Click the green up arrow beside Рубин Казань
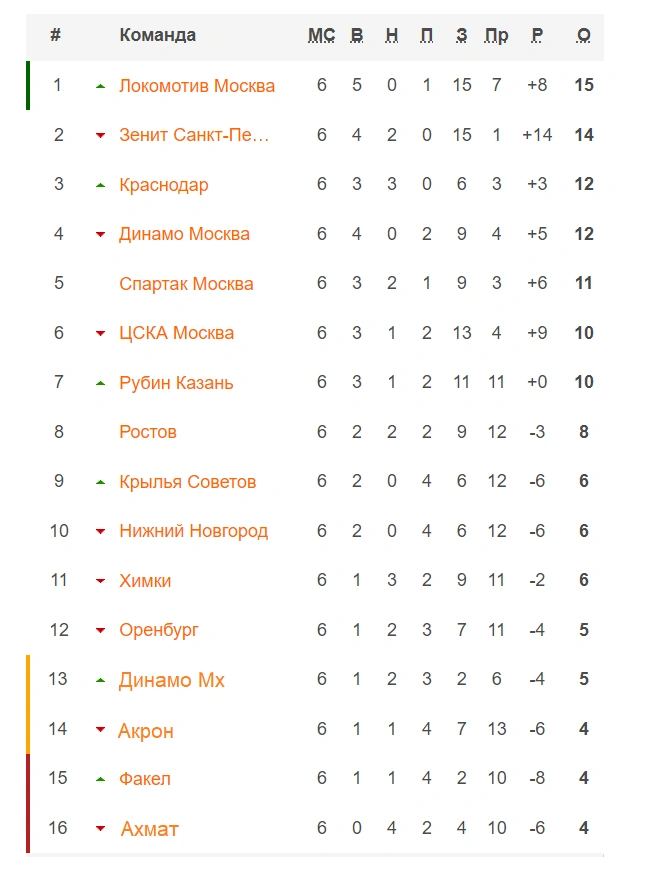The width and height of the screenshot is (650, 878). 100,384
